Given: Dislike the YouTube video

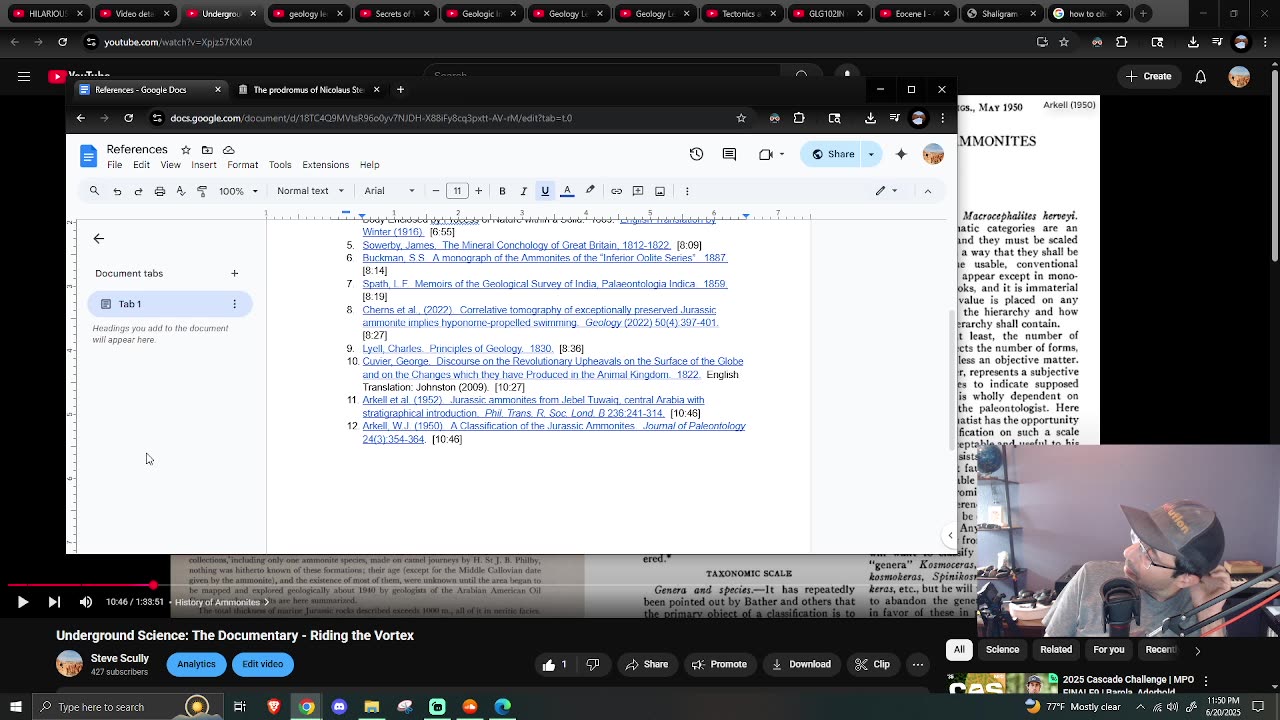Looking at the screenshot, I should 593,665.
